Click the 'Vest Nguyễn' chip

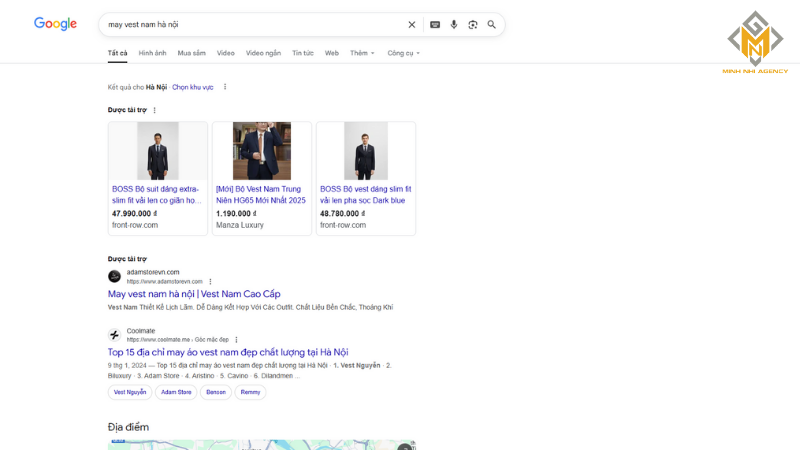[x=130, y=392]
